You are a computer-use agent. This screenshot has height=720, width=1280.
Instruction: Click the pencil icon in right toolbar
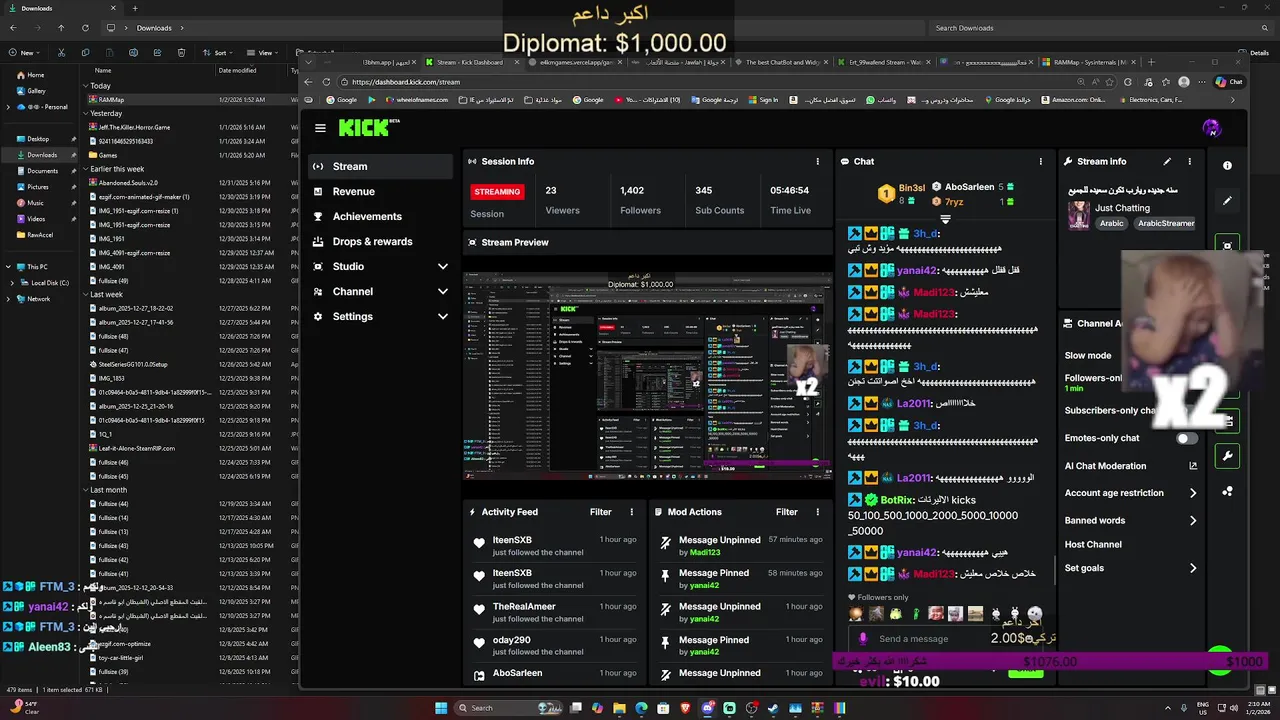click(x=1227, y=200)
